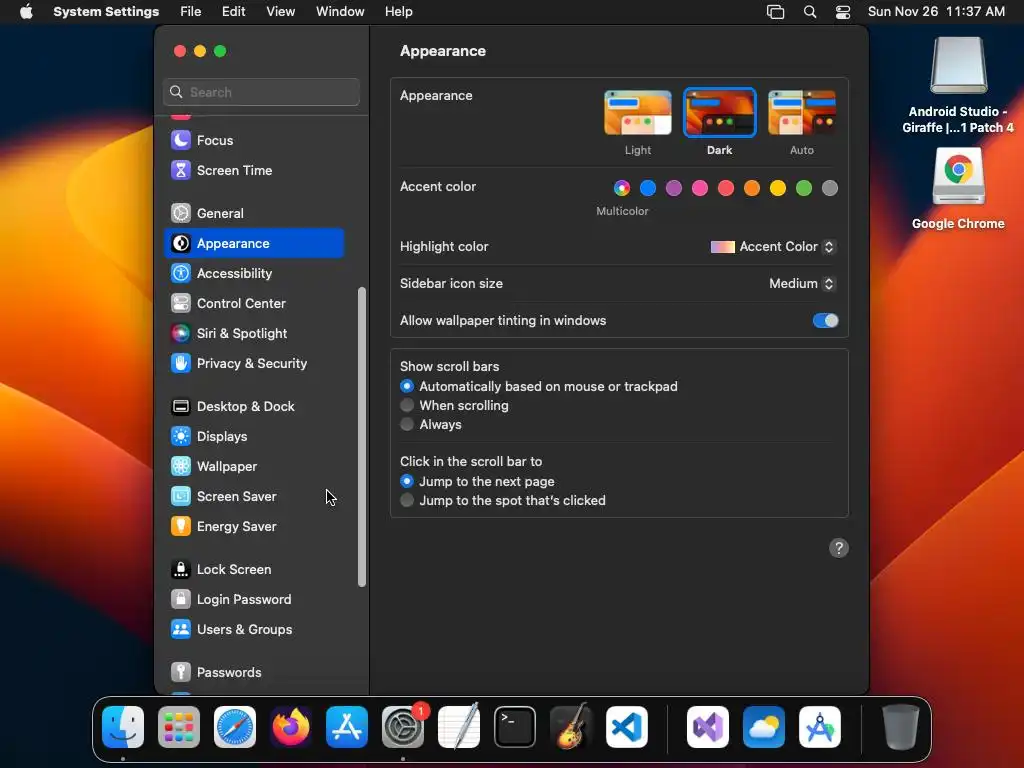Launch Safari from the Dock

click(235, 727)
